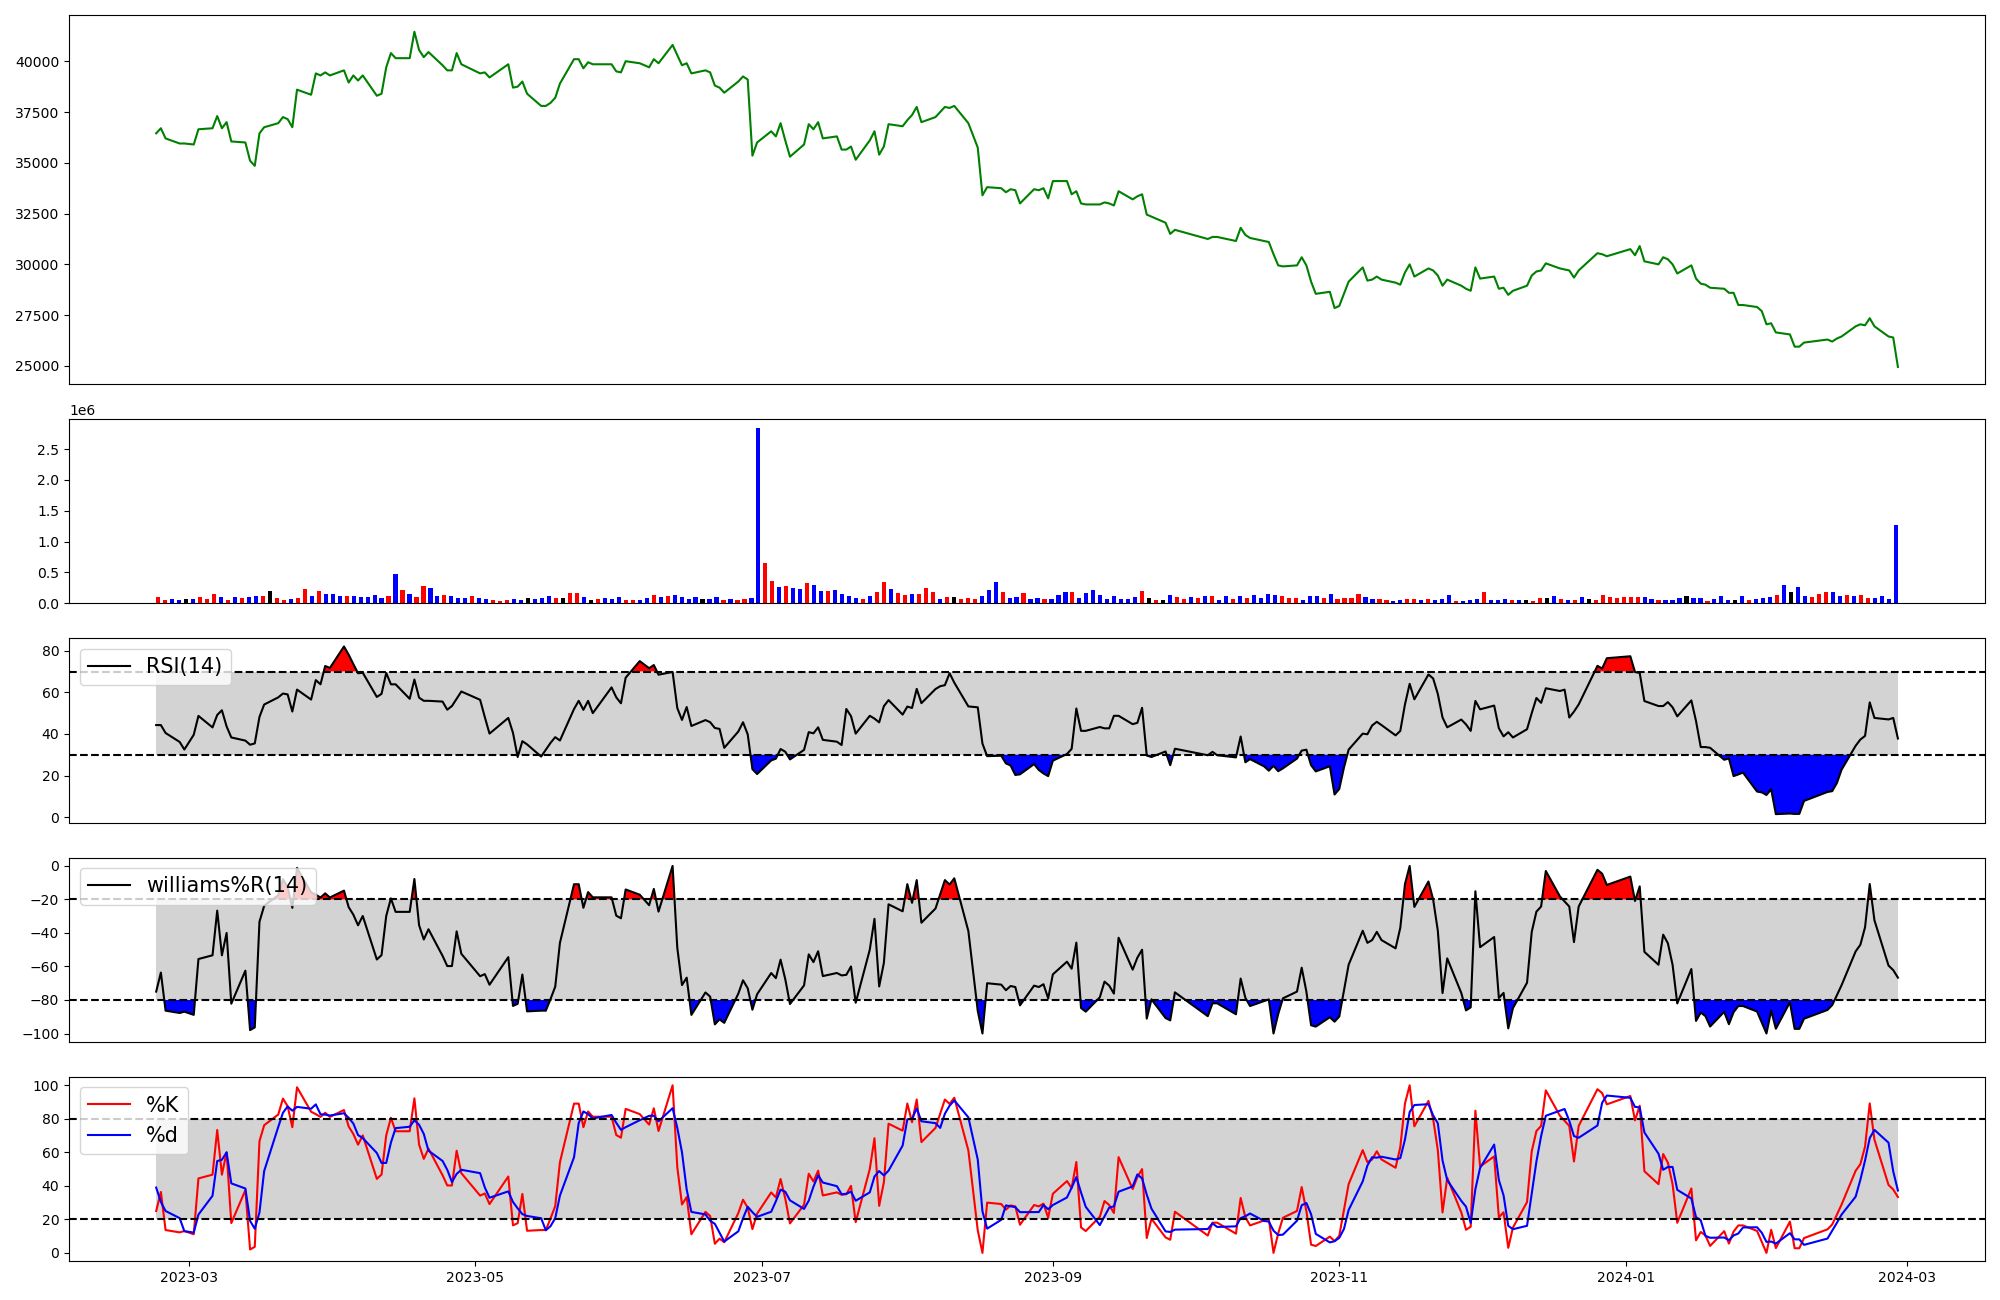Click the 2023-05 date tick label
The height and width of the screenshot is (1300, 2000).
tap(475, 1277)
